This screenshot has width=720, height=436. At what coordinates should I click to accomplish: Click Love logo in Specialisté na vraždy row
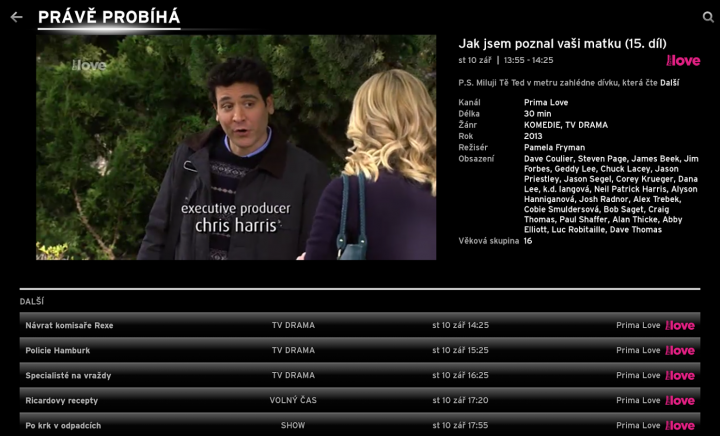tap(680, 375)
